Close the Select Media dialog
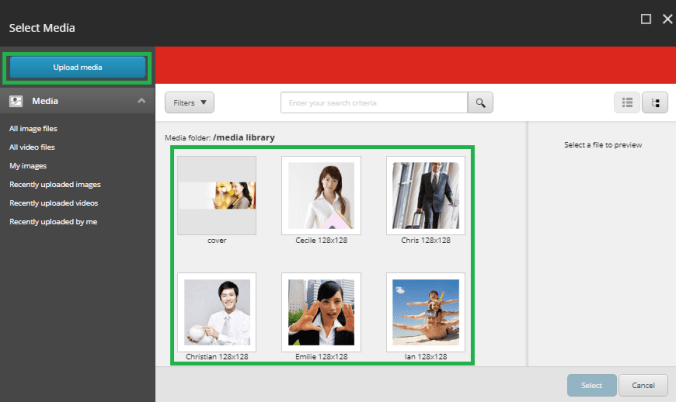 click(667, 19)
